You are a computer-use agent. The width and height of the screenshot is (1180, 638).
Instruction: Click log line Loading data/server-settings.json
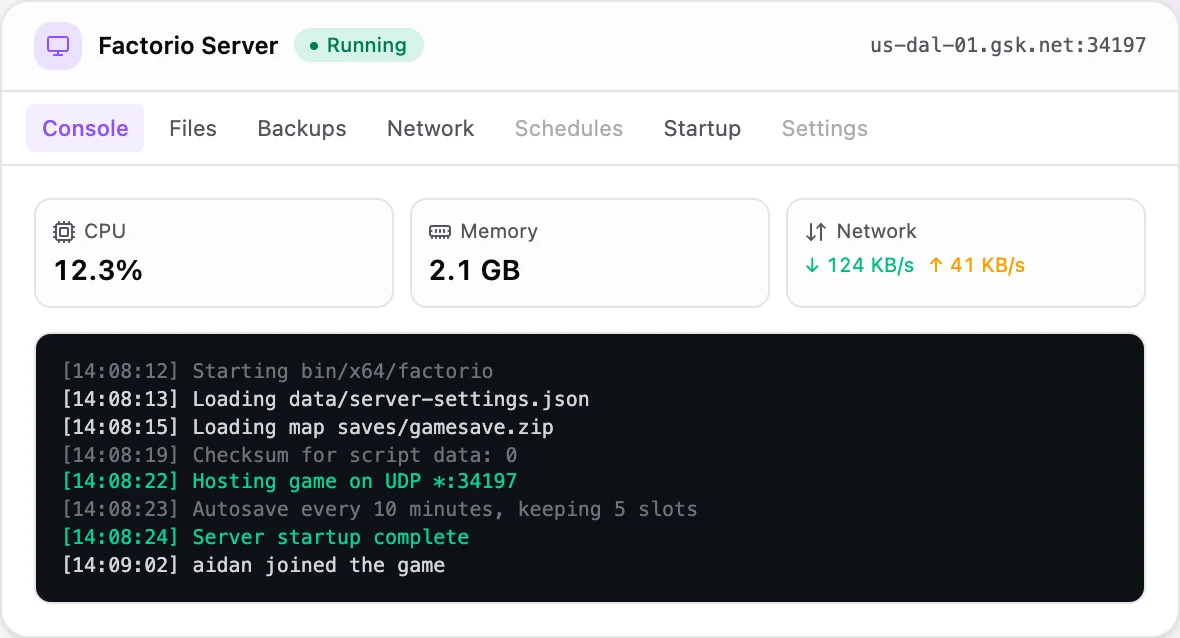tap(326, 399)
